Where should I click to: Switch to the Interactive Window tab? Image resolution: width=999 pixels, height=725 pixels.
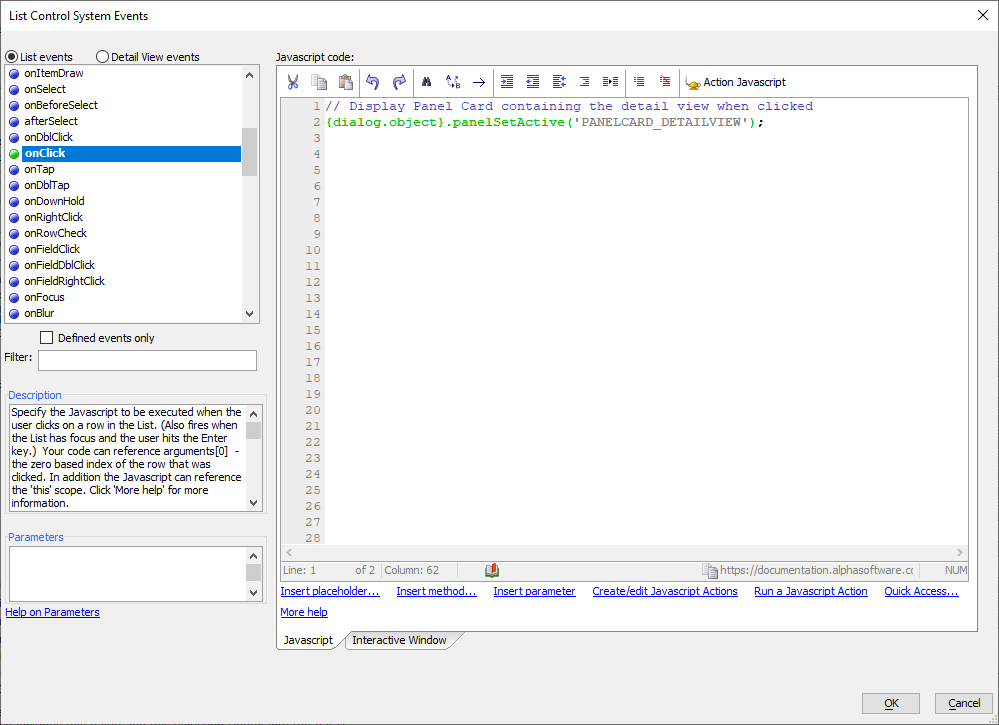(399, 640)
